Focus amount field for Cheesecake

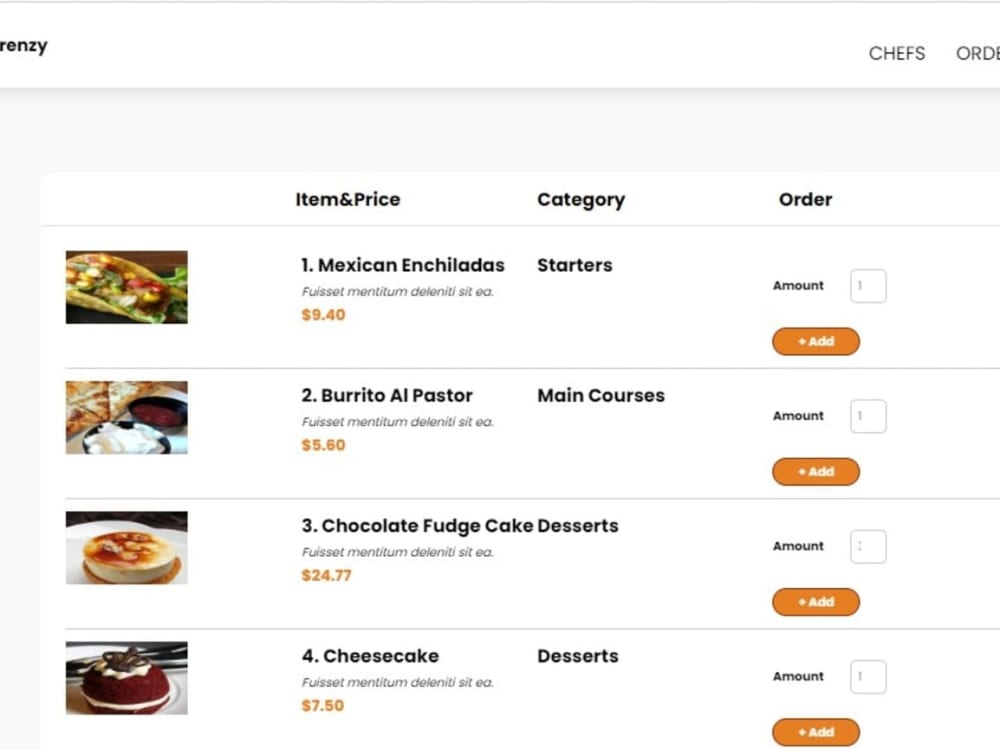(x=868, y=676)
